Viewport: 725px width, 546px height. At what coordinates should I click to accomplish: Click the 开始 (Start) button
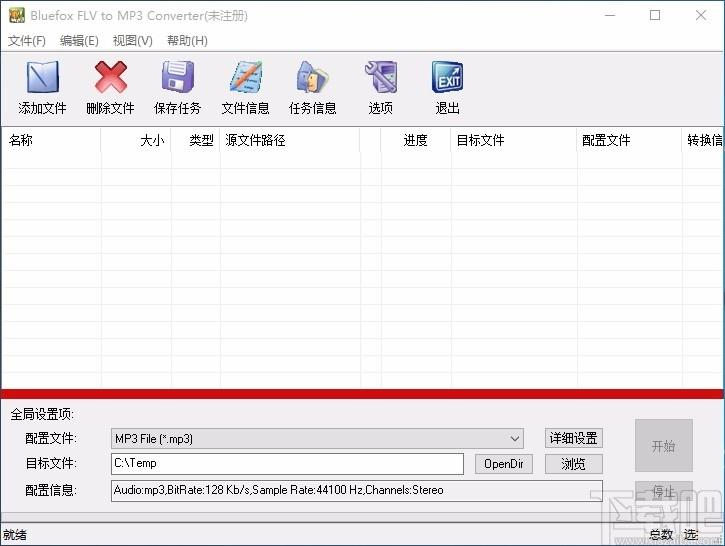click(664, 446)
